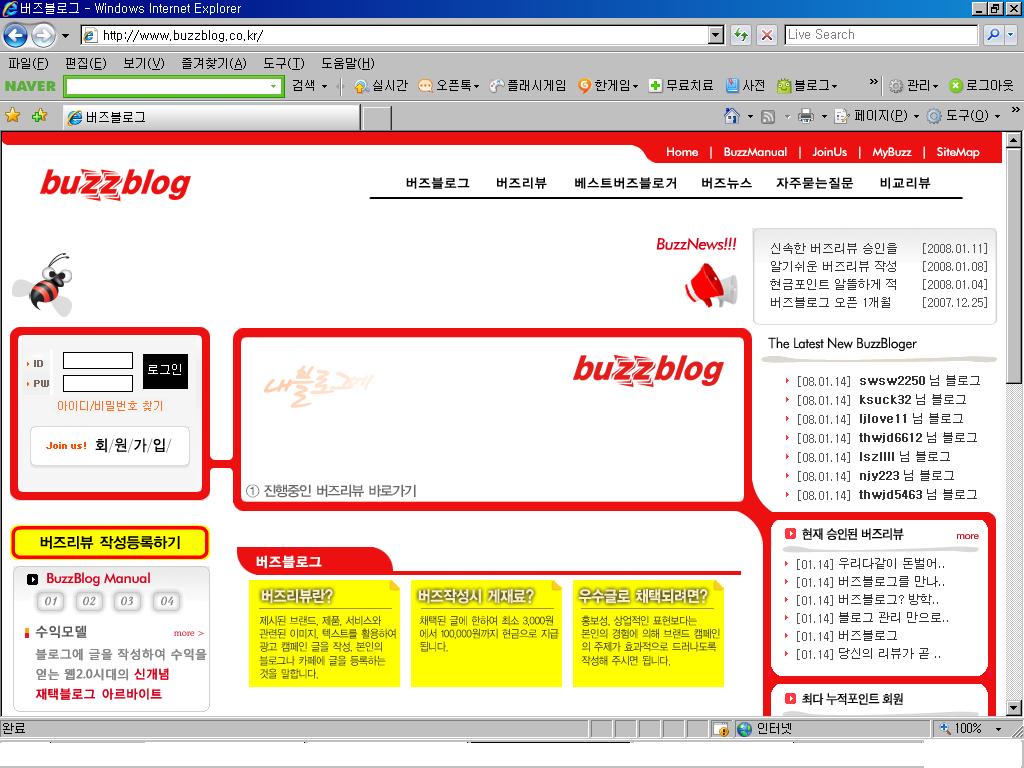Click the PW password field

pyautogui.click(x=98, y=383)
